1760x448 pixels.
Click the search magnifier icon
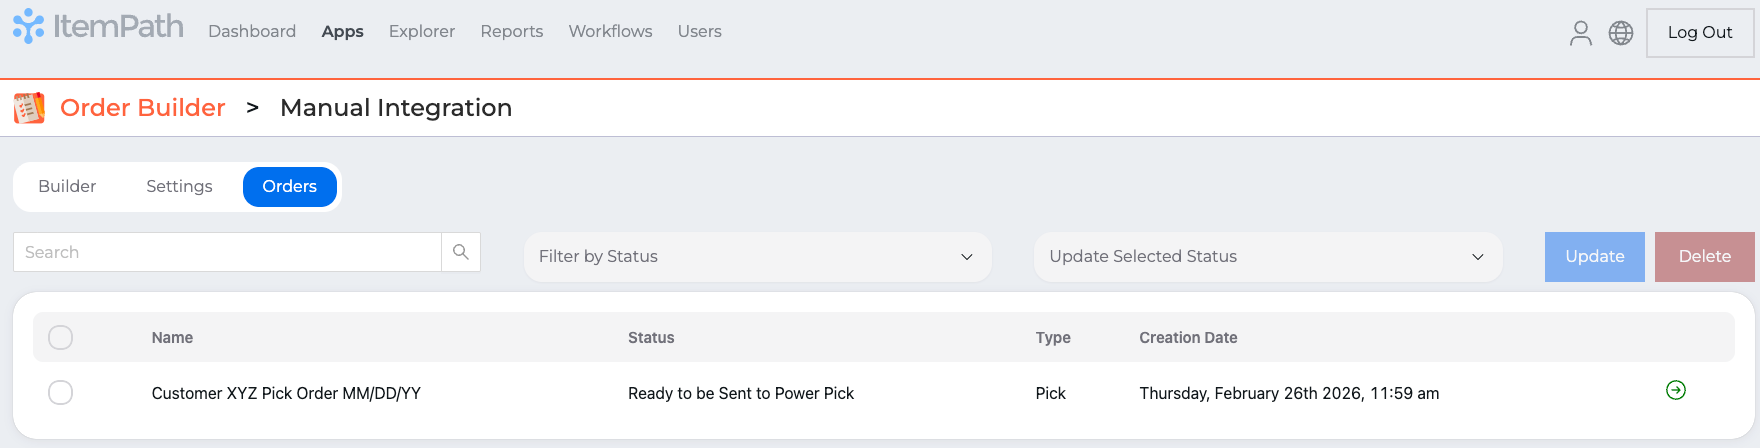(x=461, y=252)
